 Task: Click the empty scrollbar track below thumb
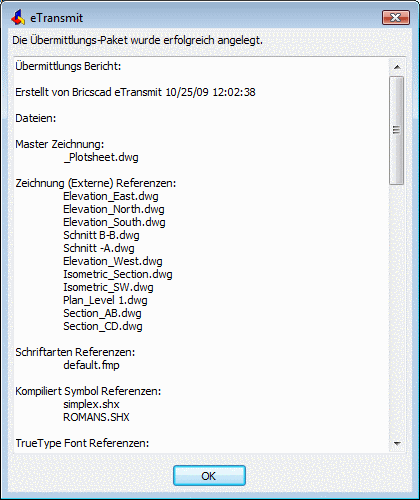[x=397, y=310]
